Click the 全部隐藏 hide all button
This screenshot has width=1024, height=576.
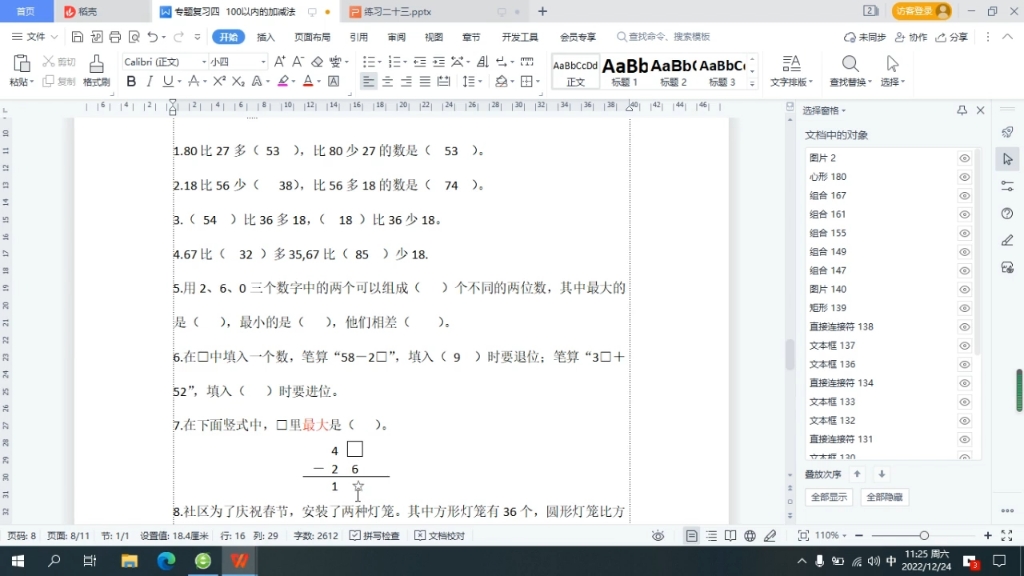(886, 497)
